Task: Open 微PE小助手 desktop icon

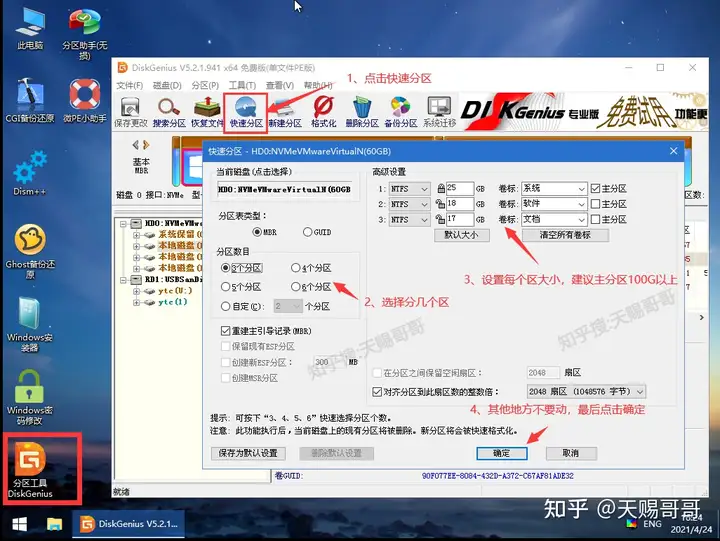Action: click(x=84, y=101)
